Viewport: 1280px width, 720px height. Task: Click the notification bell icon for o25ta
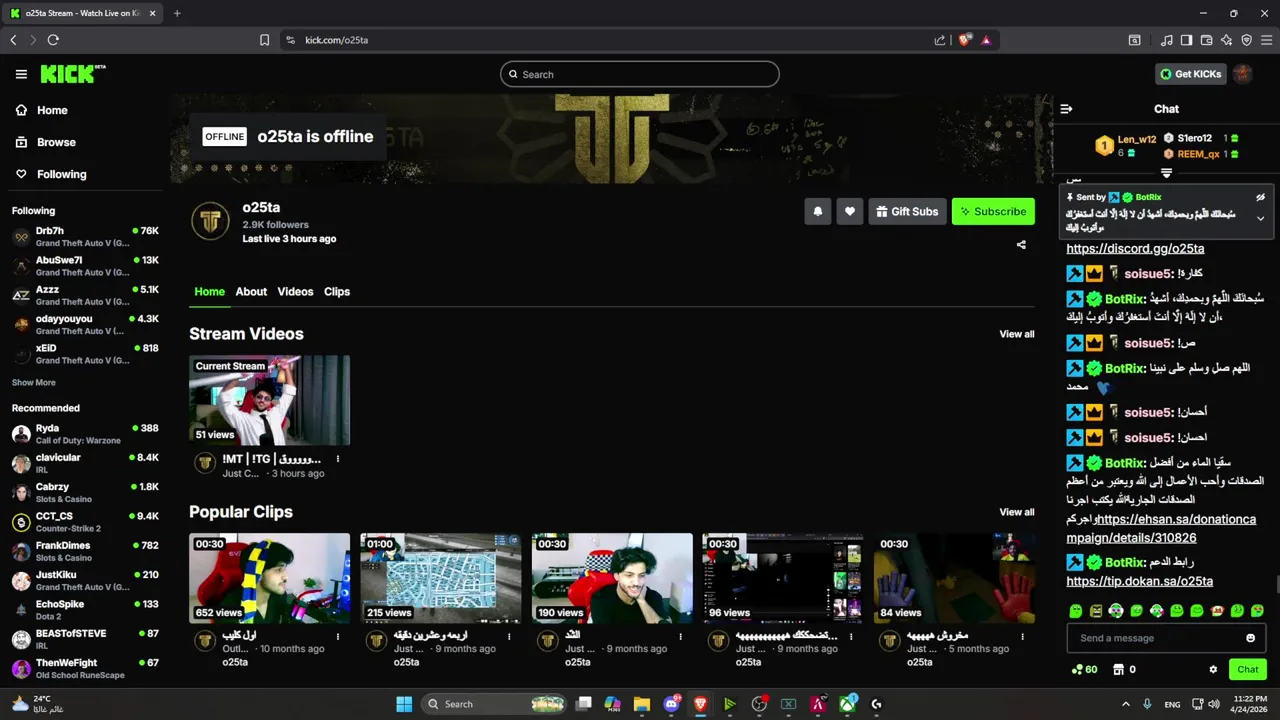pos(818,211)
